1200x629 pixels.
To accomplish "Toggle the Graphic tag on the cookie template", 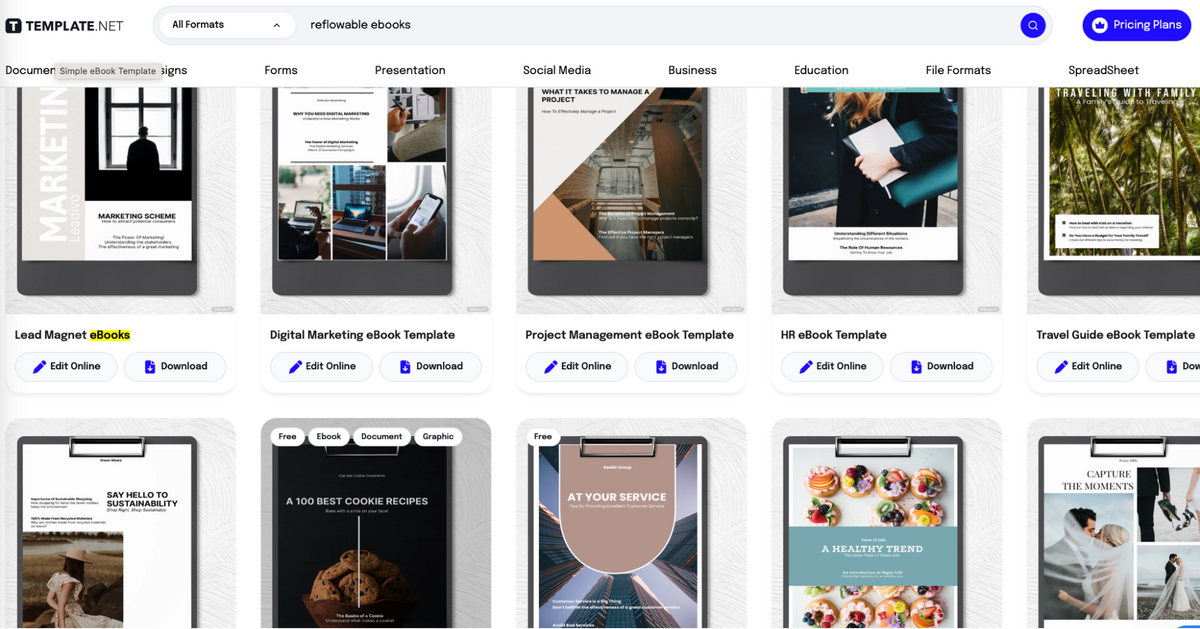I will (438, 436).
